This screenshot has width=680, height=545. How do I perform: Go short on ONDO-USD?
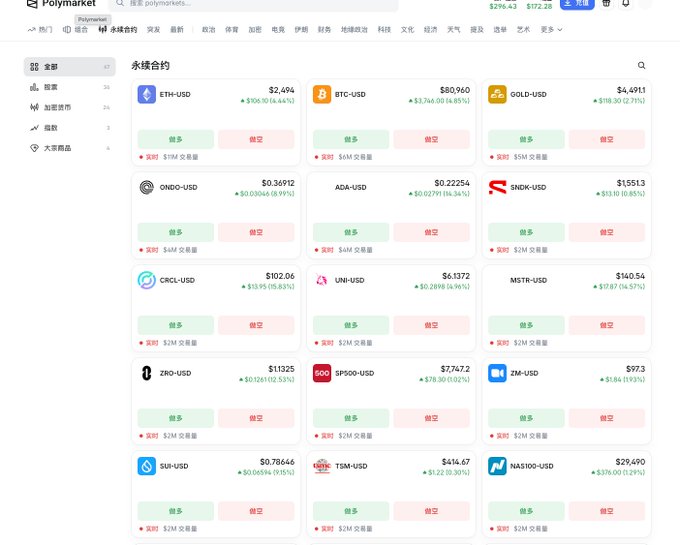click(256, 232)
